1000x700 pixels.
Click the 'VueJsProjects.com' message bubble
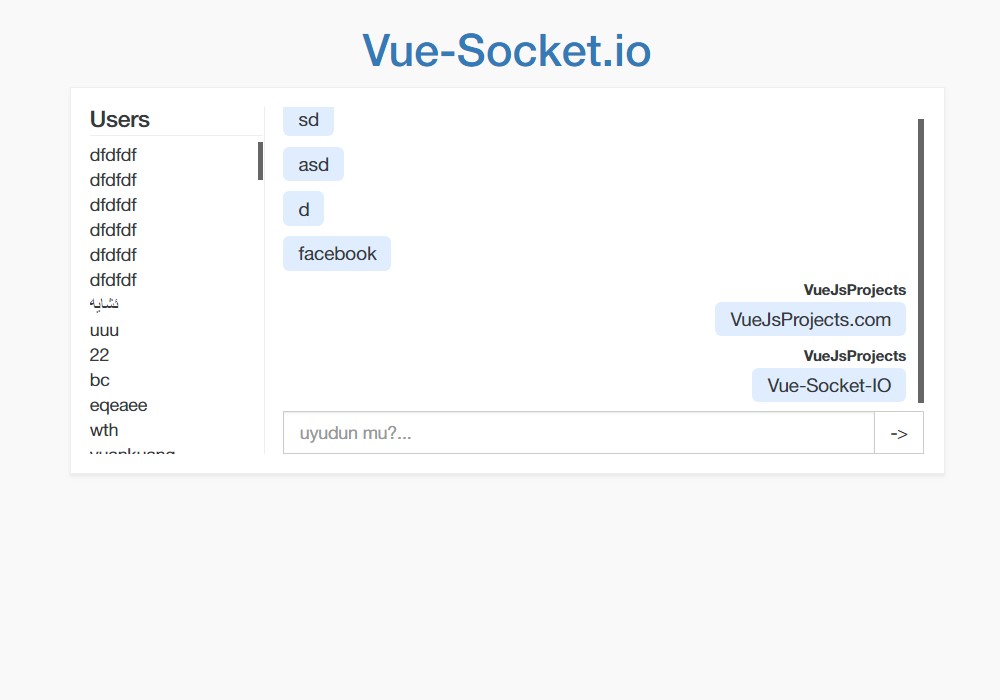point(810,319)
